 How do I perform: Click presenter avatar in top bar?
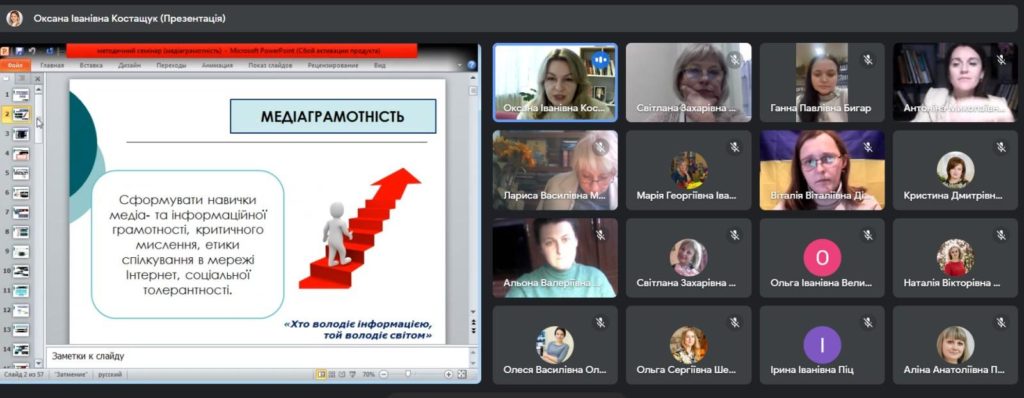click(x=14, y=18)
